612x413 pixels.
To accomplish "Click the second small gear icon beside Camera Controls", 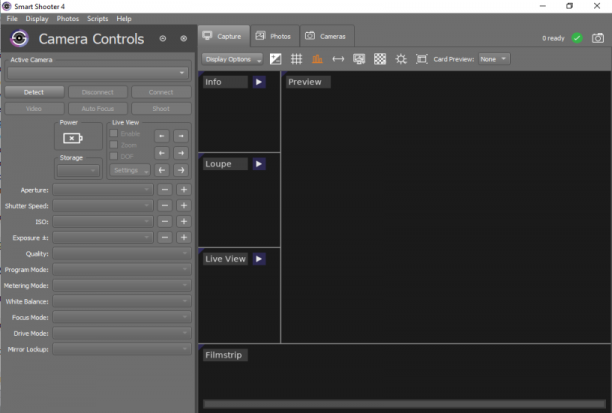I will pyautogui.click(x=183, y=38).
